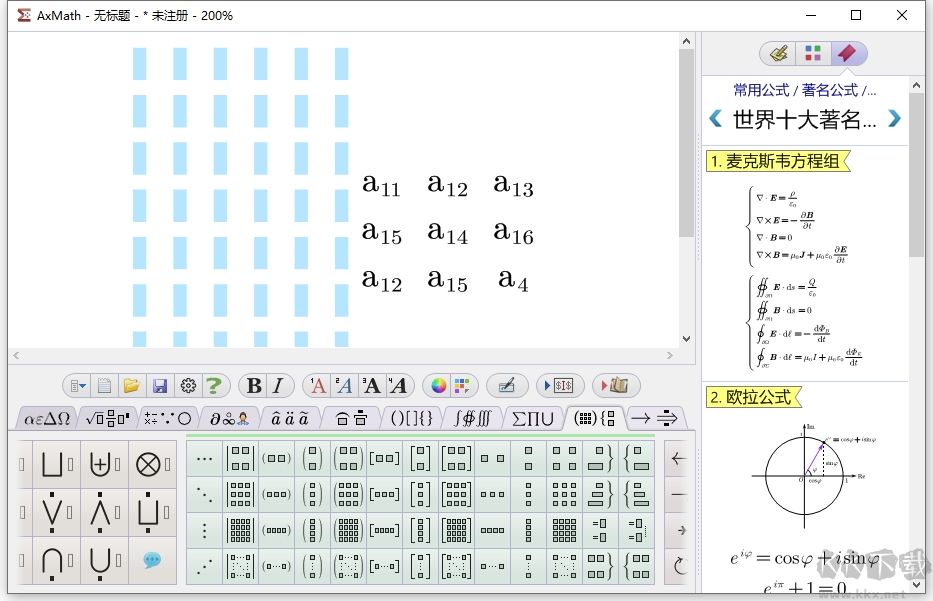Toggle the pencil notes icon in right panel
This screenshot has width=933, height=601.
tap(778, 54)
